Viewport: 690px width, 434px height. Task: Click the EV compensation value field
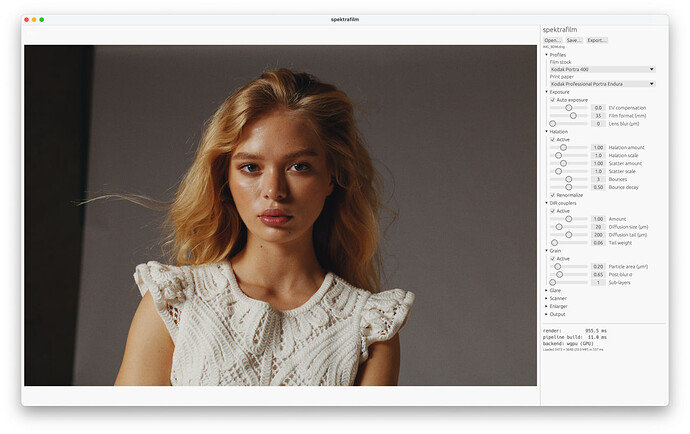pyautogui.click(x=598, y=108)
